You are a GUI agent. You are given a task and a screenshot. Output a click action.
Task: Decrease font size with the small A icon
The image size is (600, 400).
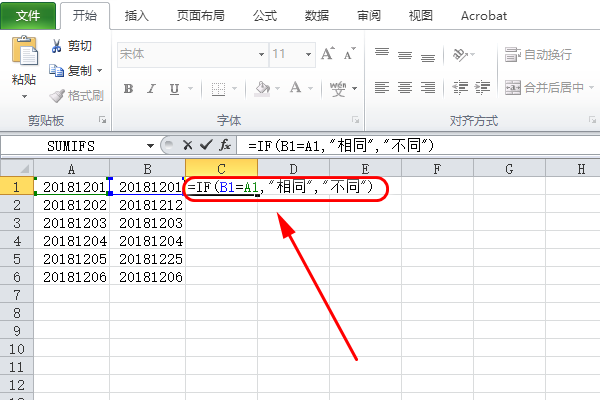pyautogui.click(x=349, y=54)
